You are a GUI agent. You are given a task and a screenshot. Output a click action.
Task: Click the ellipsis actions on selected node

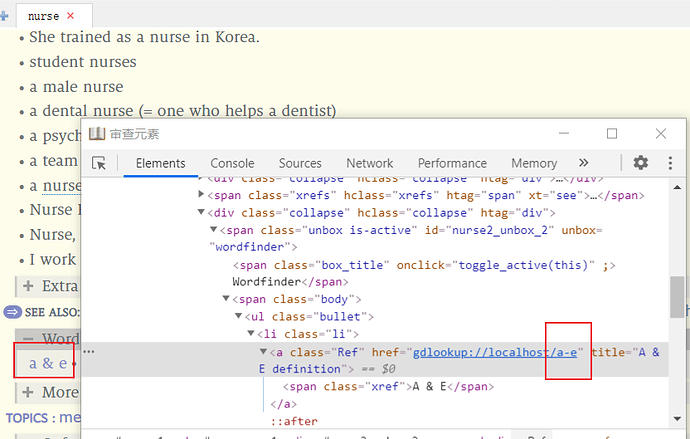(89, 351)
